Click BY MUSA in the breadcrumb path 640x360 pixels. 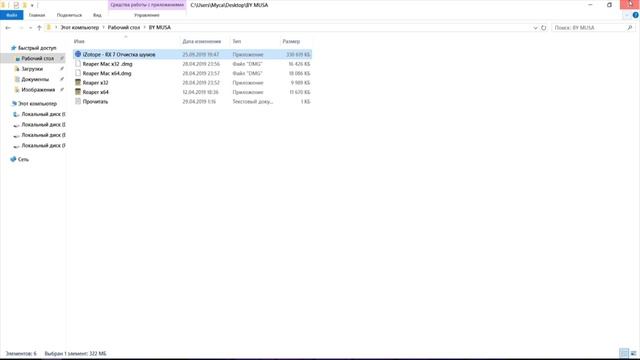click(x=160, y=27)
